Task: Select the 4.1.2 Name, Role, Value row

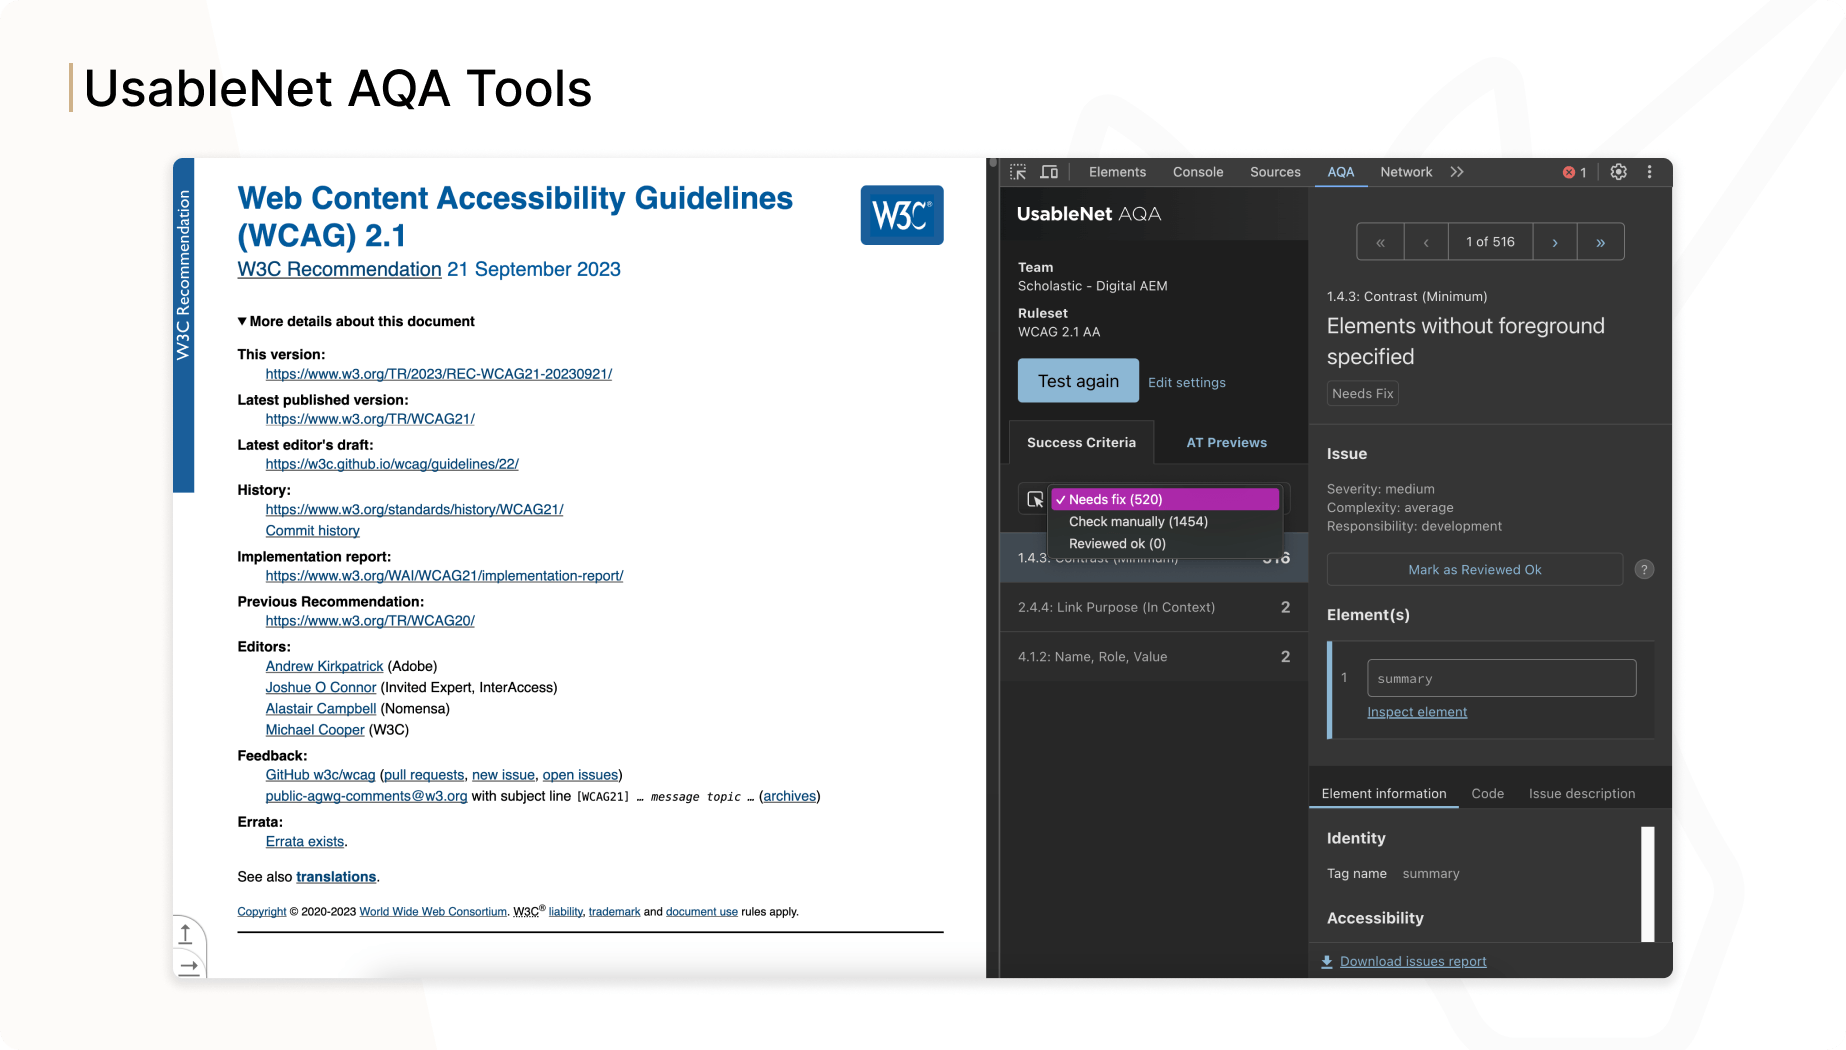Action: (1154, 657)
